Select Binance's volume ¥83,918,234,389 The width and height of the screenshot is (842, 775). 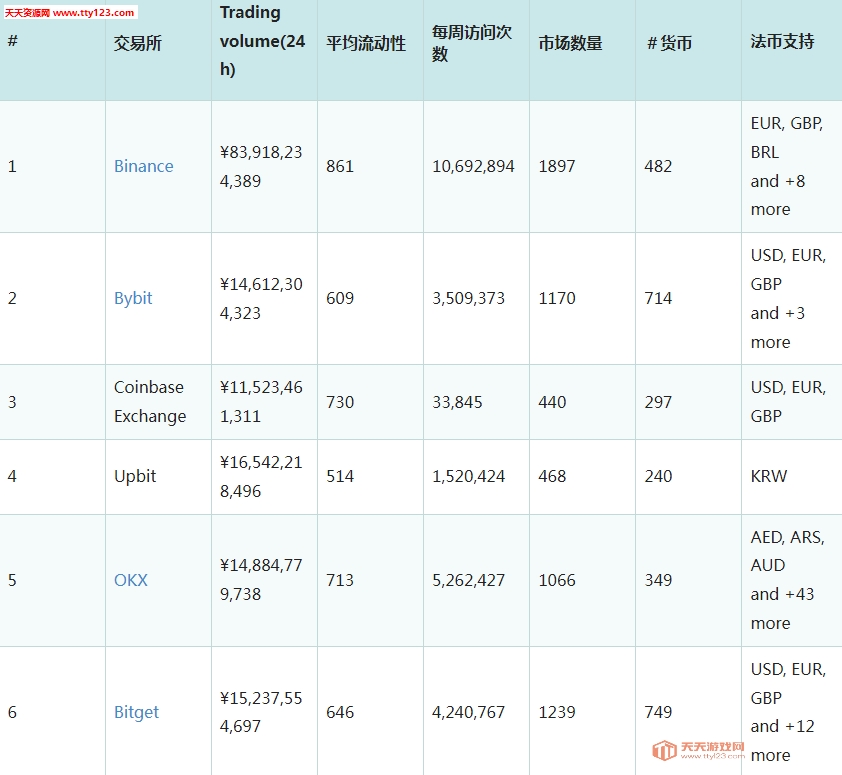click(x=261, y=166)
